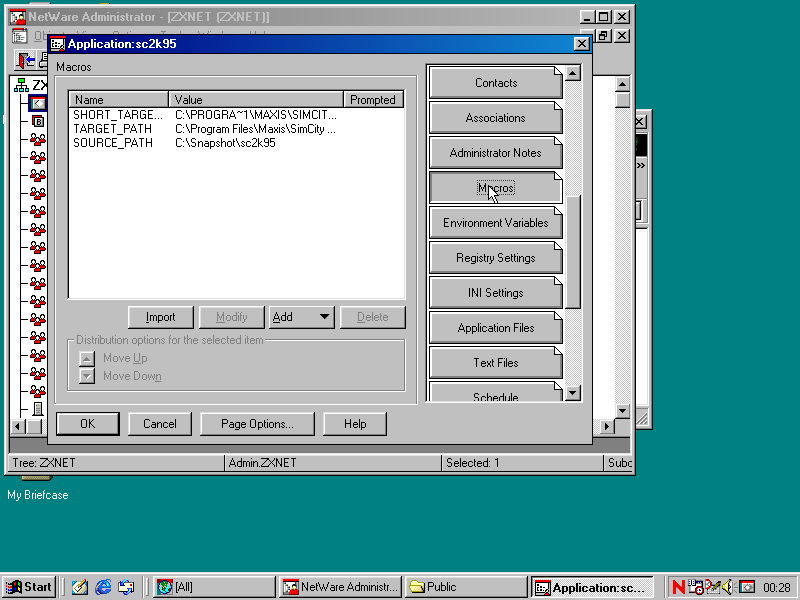This screenshot has width=800, height=600.
Task: Click the C:\PROGRA~1\MAXIS value
Action: 256,115
